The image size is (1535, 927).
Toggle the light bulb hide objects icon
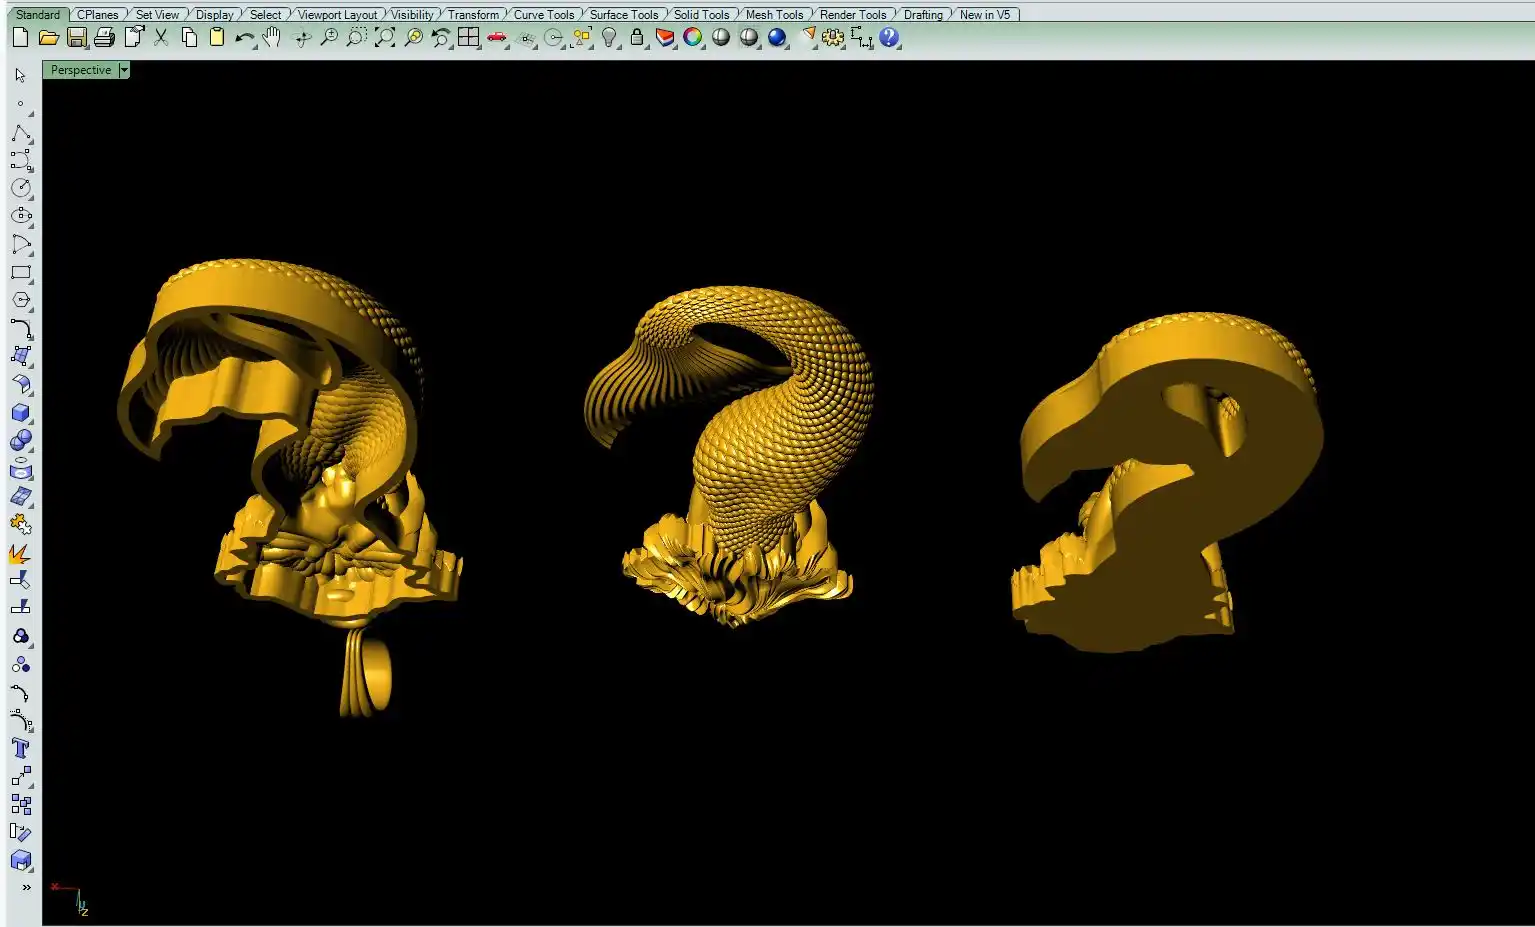click(x=609, y=38)
